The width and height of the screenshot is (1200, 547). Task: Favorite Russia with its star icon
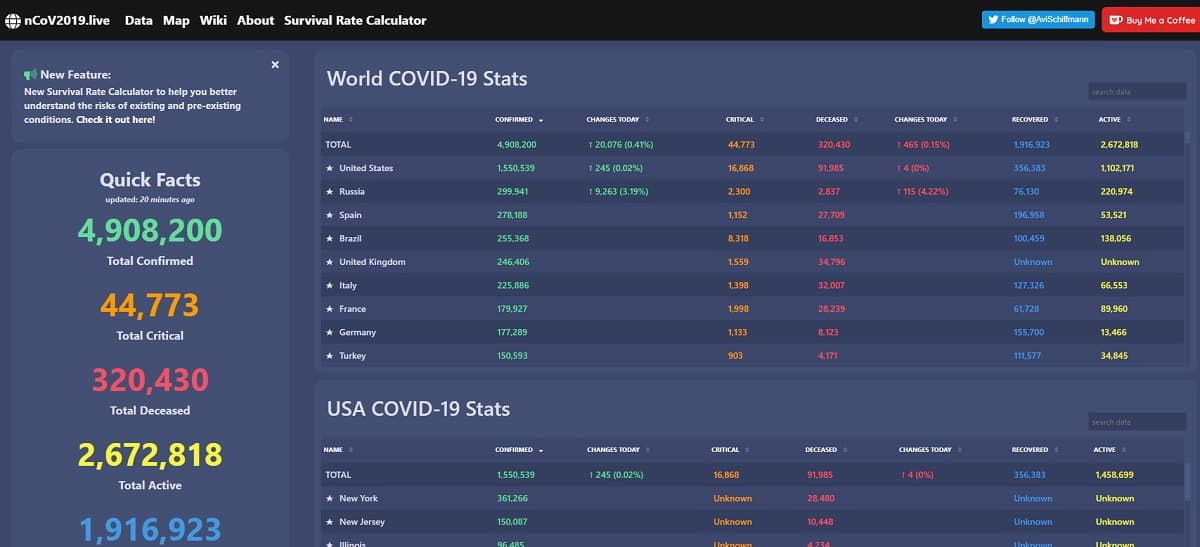click(329, 192)
